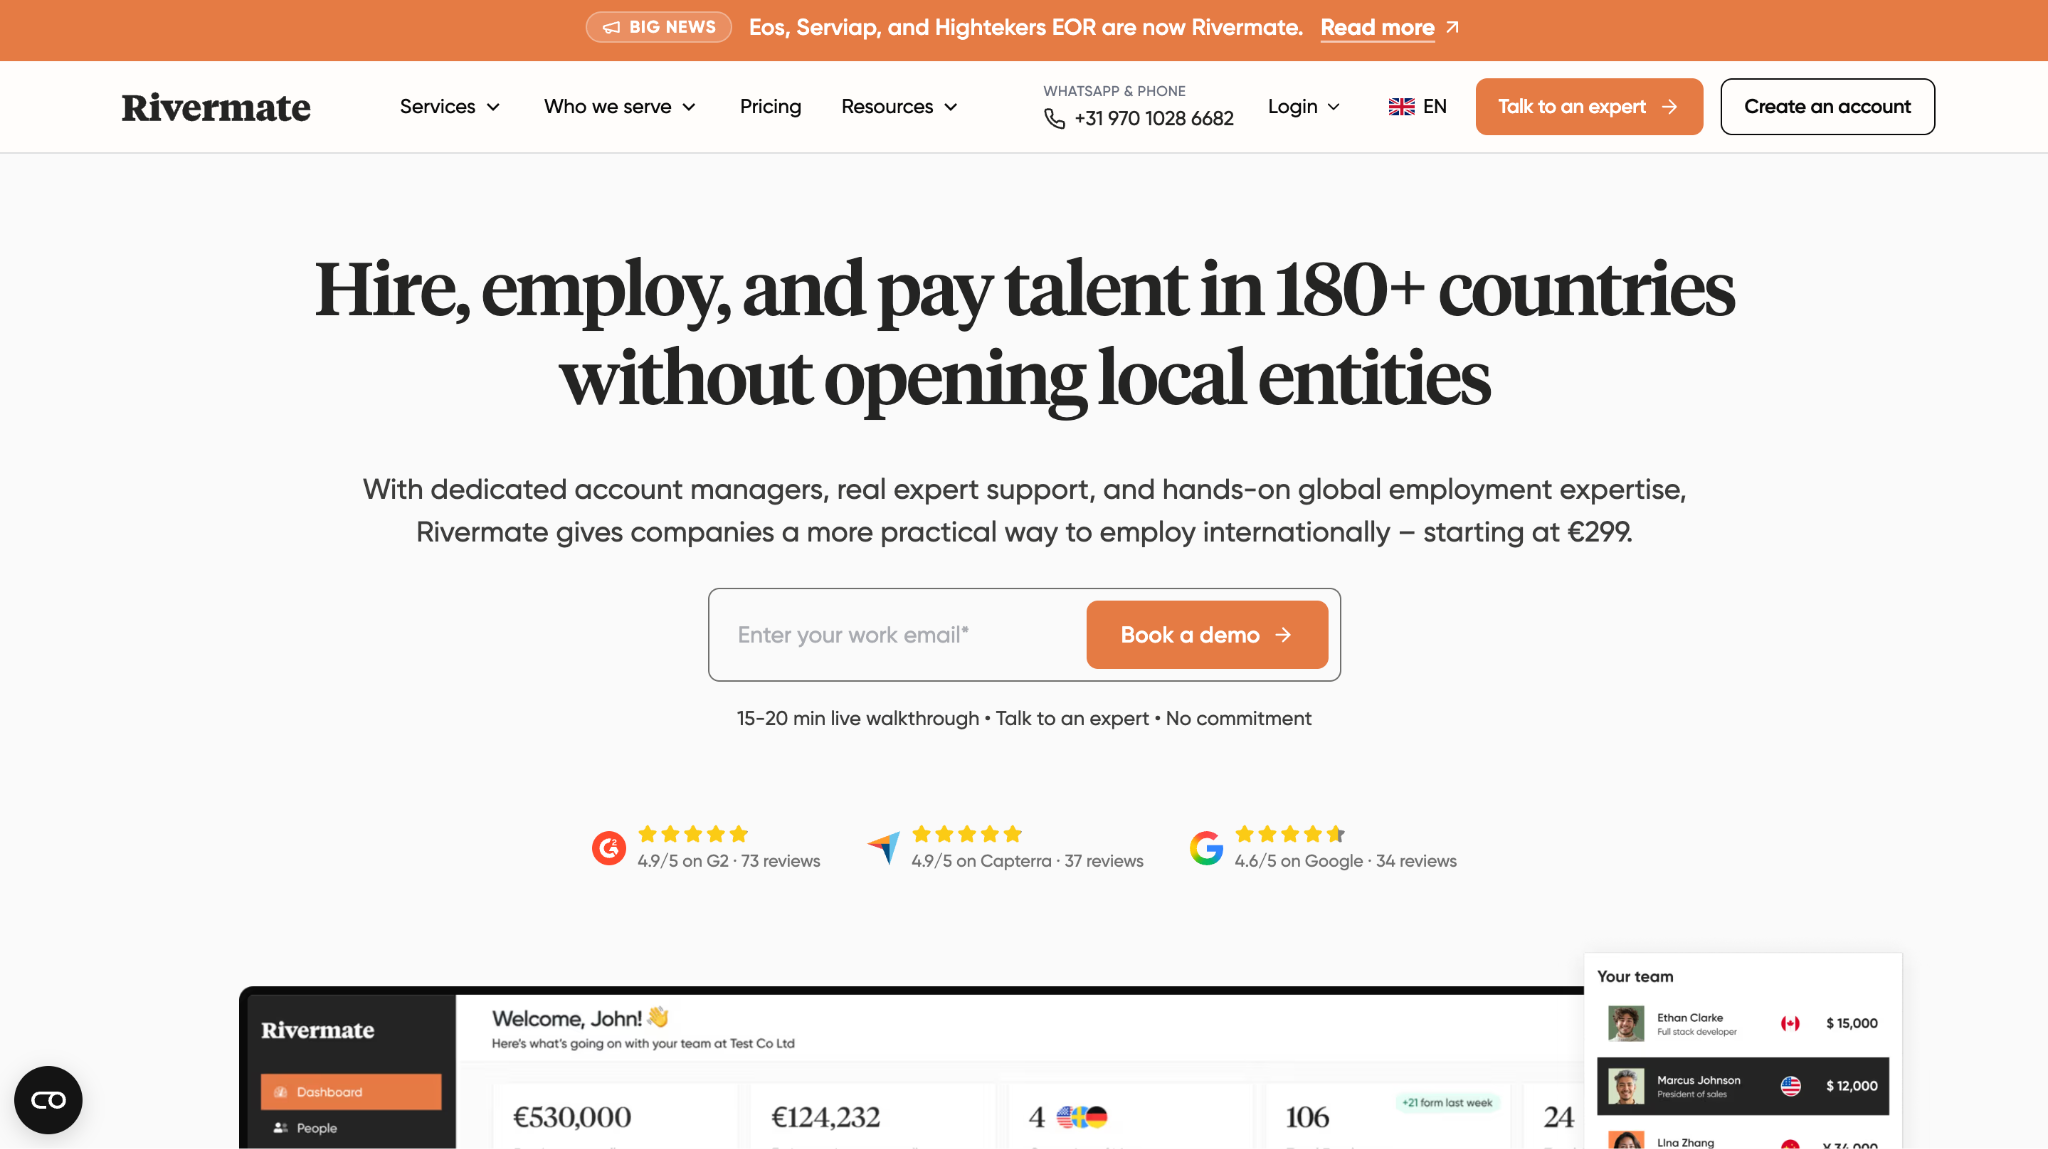The image size is (2048, 1149).
Task: Click Ethan Clarke's avatar in Your team
Action: pos(1626,1023)
